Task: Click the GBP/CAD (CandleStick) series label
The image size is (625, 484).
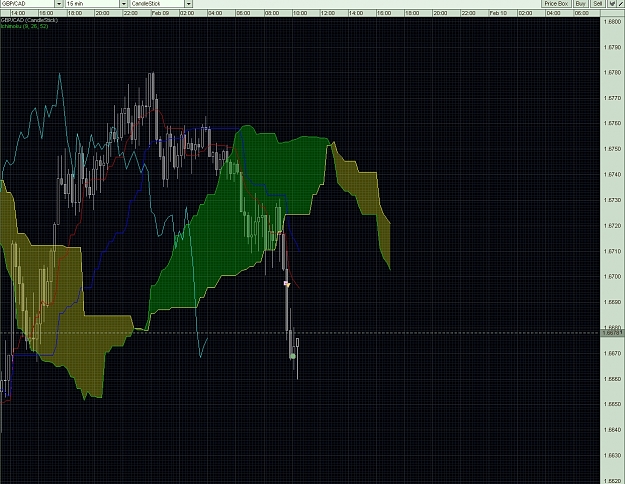Action: [29, 20]
